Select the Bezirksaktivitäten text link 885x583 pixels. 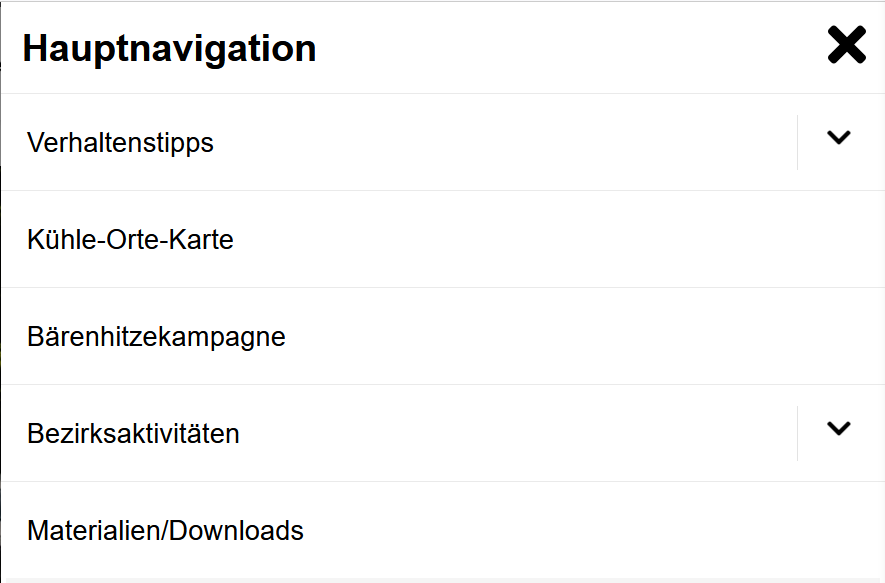tap(133, 434)
